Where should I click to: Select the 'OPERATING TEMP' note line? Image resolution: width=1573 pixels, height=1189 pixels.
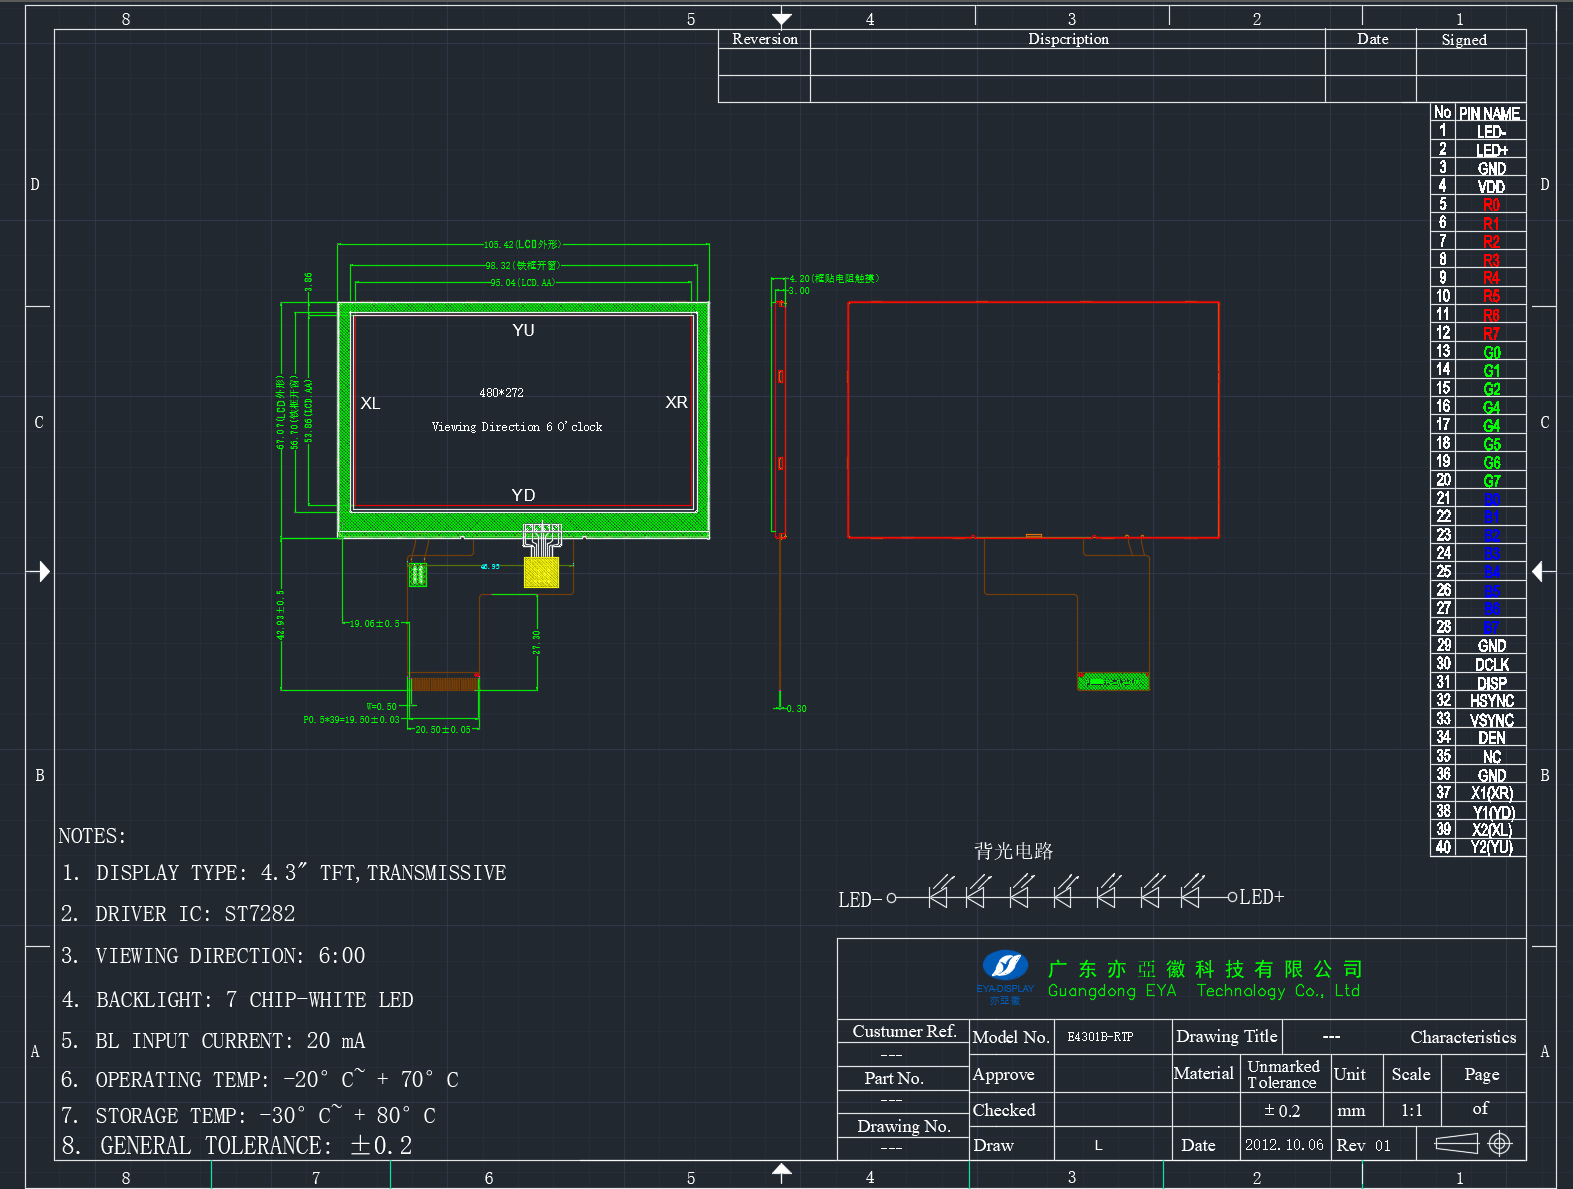point(260,1080)
